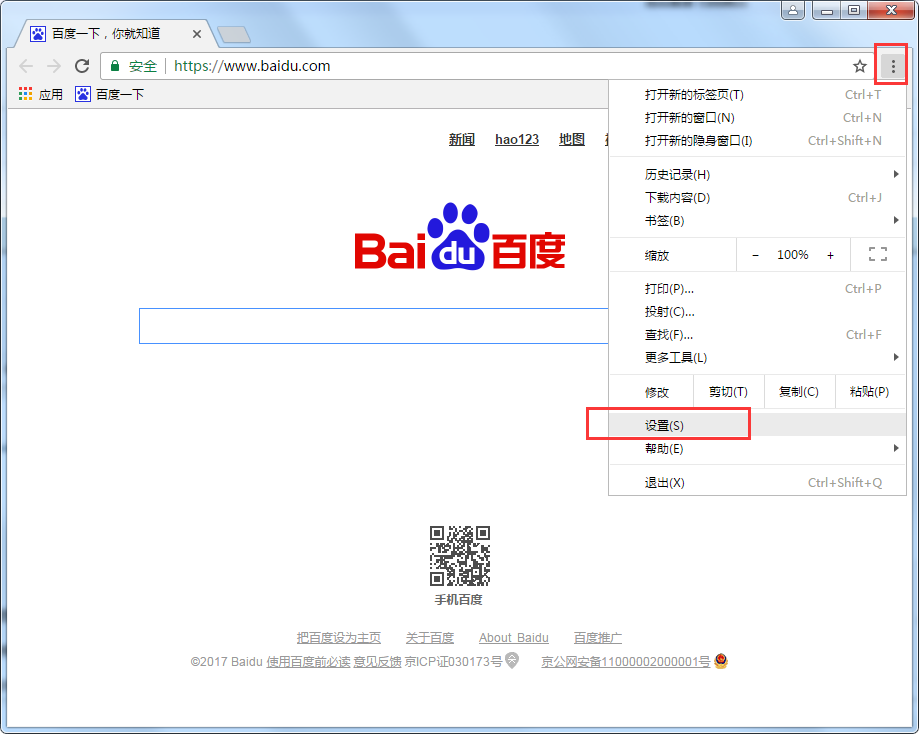
Task: Decrease zoom with the minus button
Action: click(756, 254)
